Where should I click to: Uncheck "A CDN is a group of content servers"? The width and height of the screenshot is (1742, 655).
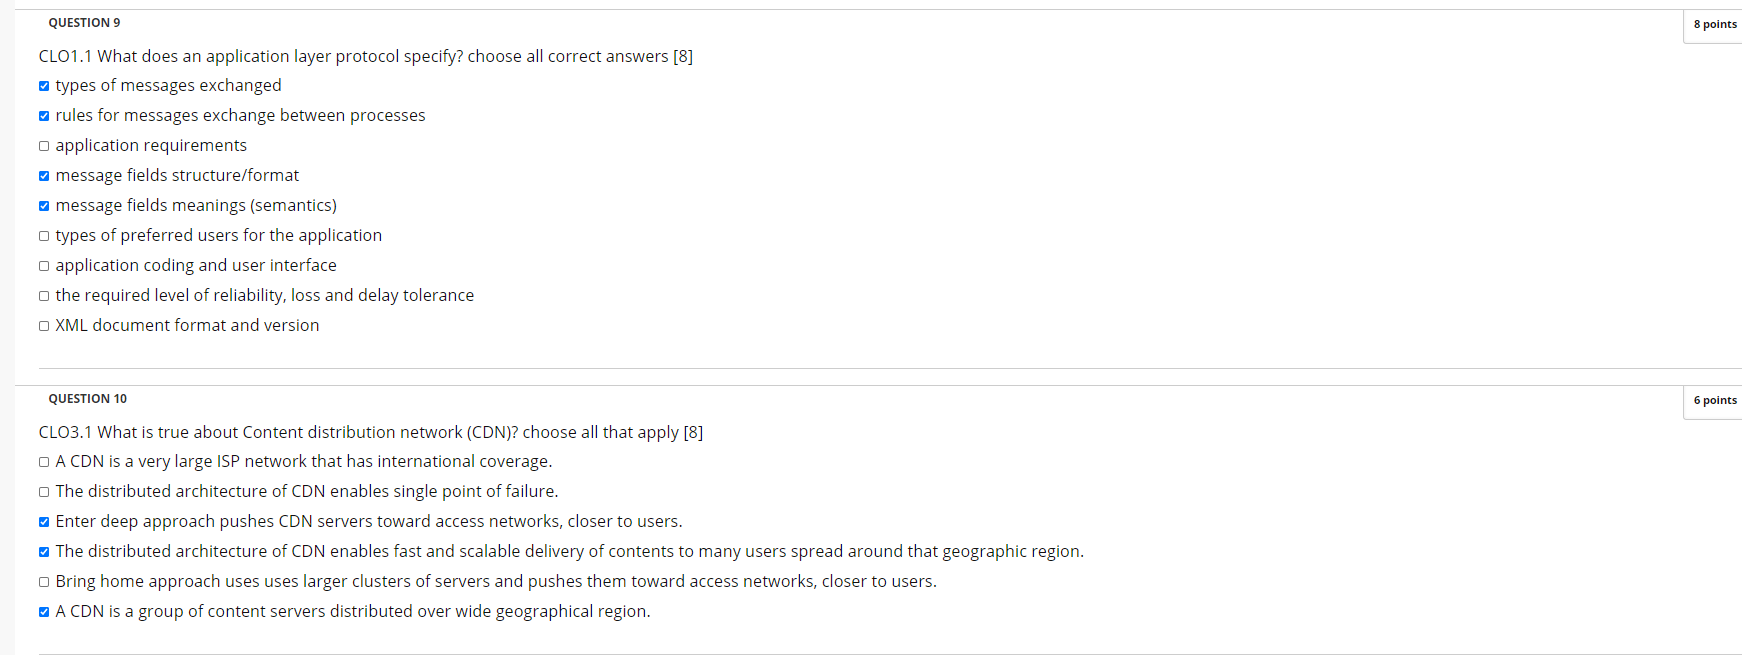44,612
